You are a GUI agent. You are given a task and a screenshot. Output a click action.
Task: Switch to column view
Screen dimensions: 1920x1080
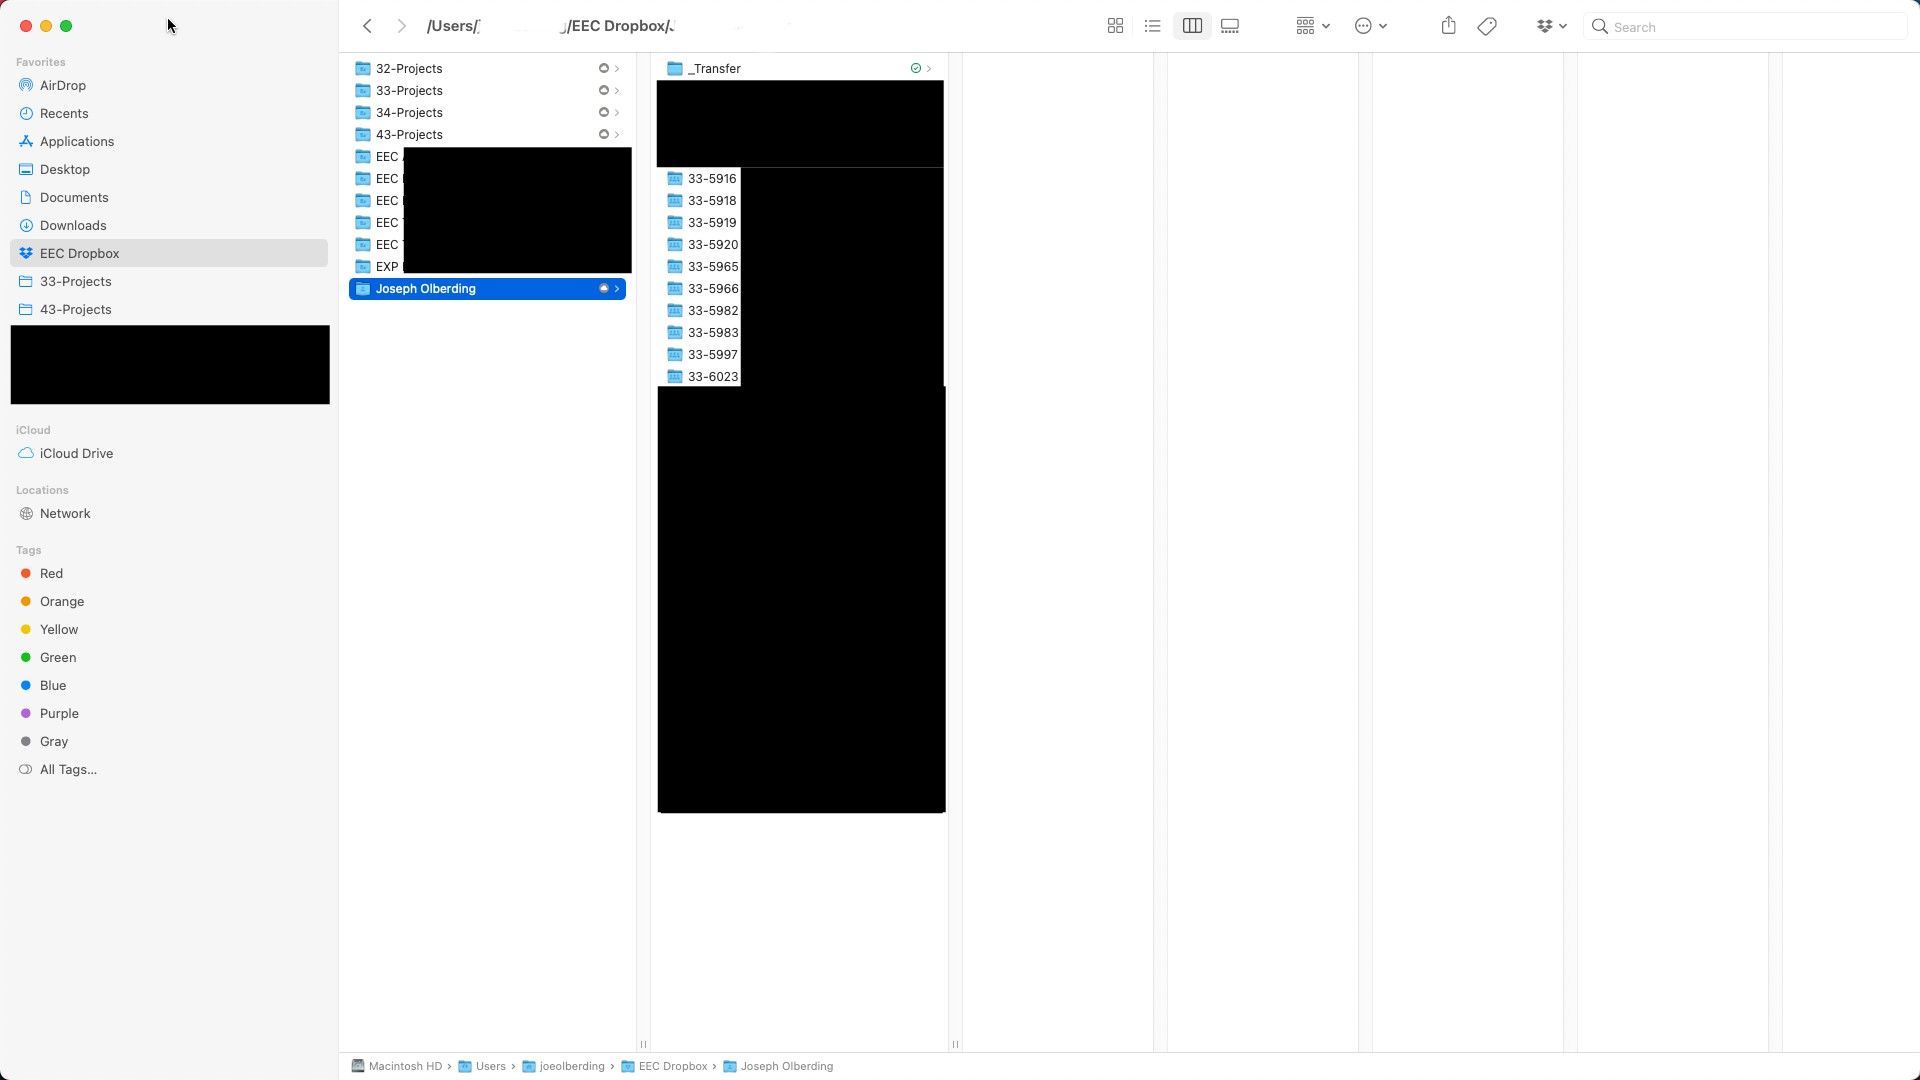(x=1192, y=26)
